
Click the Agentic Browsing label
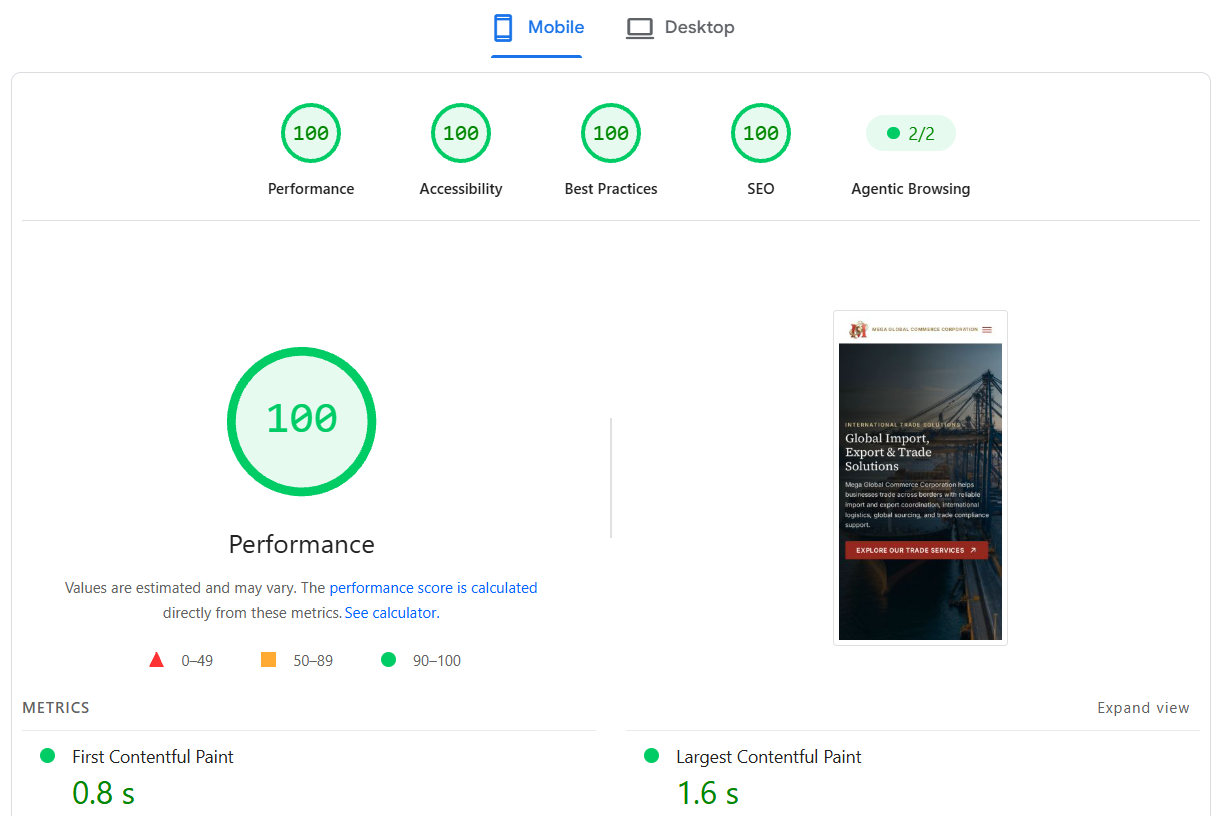click(x=911, y=189)
